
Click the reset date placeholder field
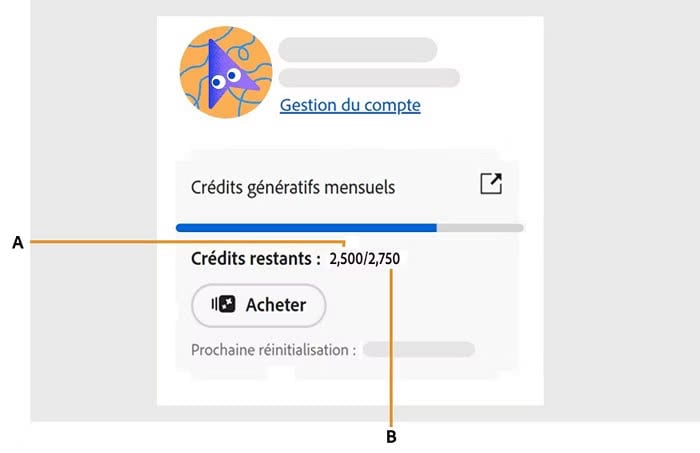(x=419, y=349)
